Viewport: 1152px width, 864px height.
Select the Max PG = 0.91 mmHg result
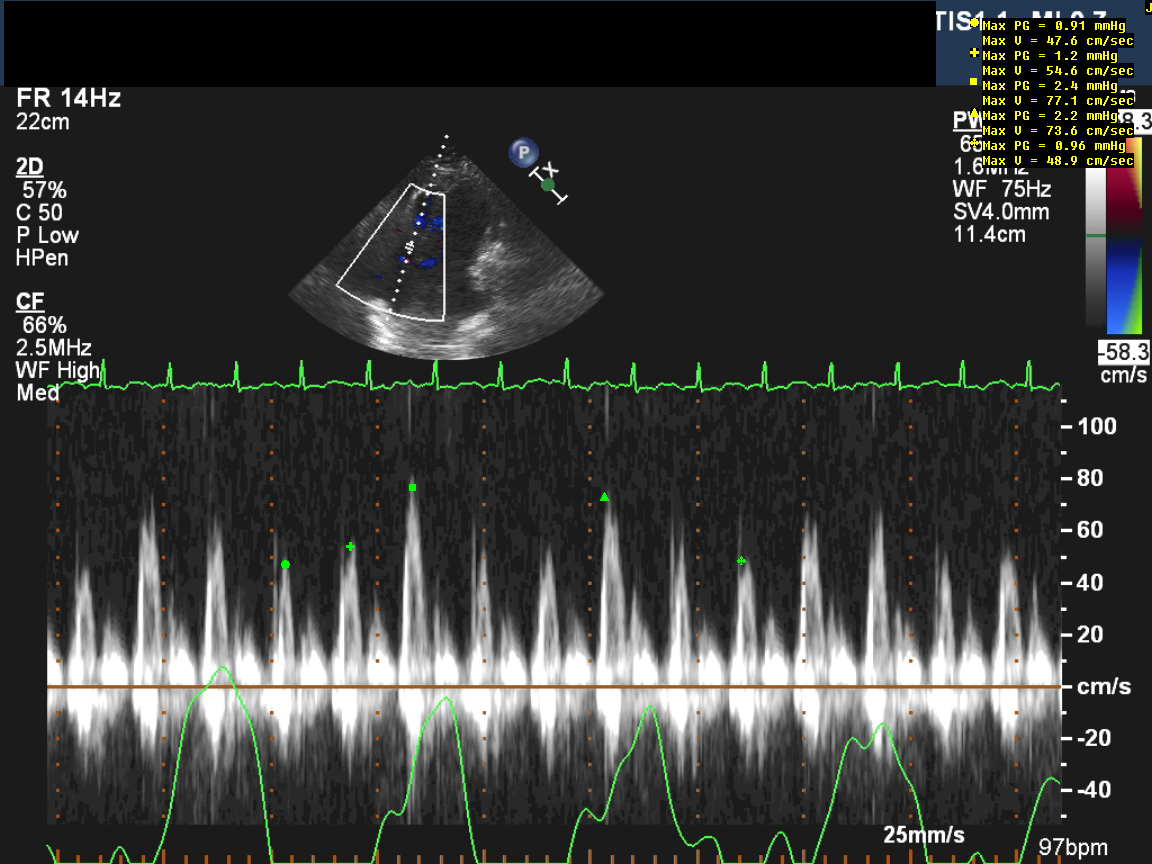(1060, 26)
